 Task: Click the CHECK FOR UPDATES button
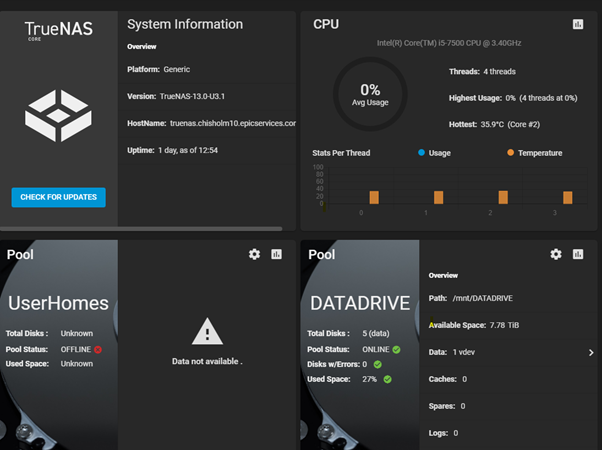58,197
